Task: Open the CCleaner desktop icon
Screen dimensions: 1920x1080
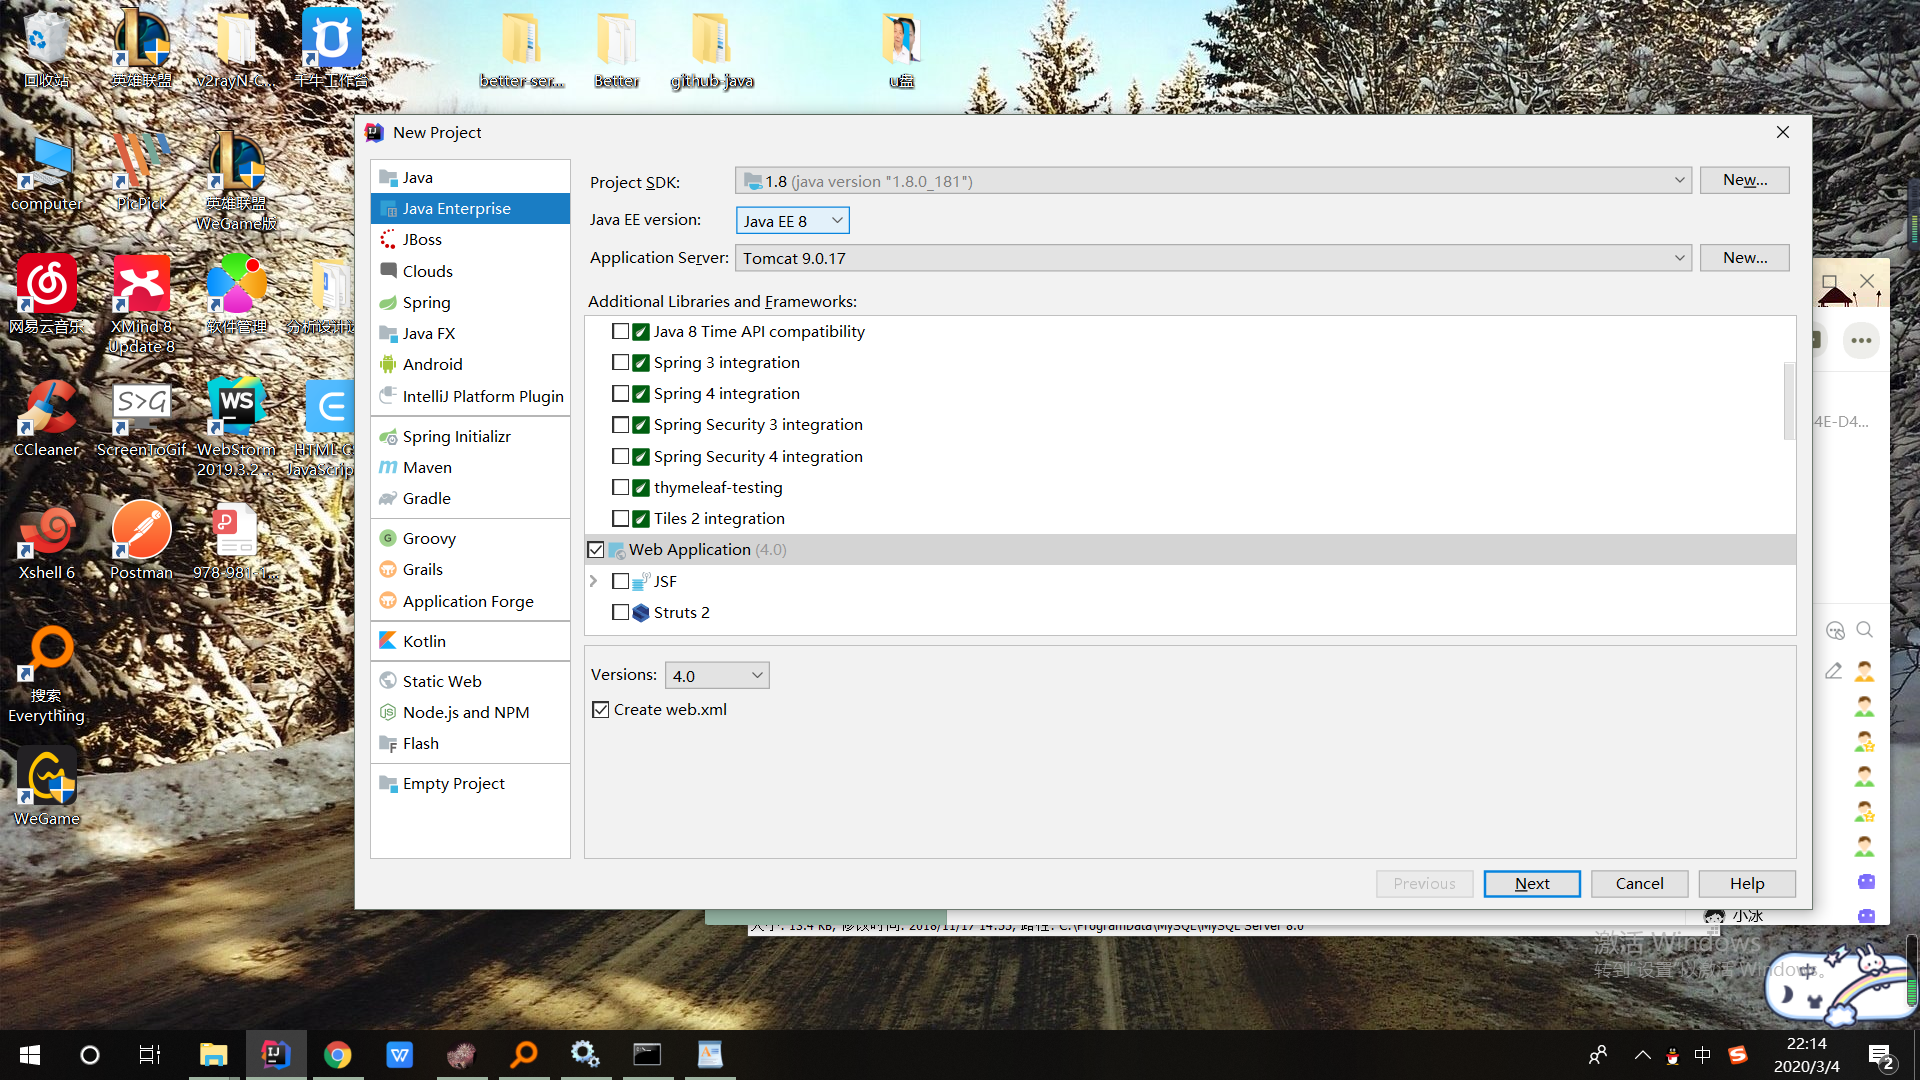Action: click(47, 418)
